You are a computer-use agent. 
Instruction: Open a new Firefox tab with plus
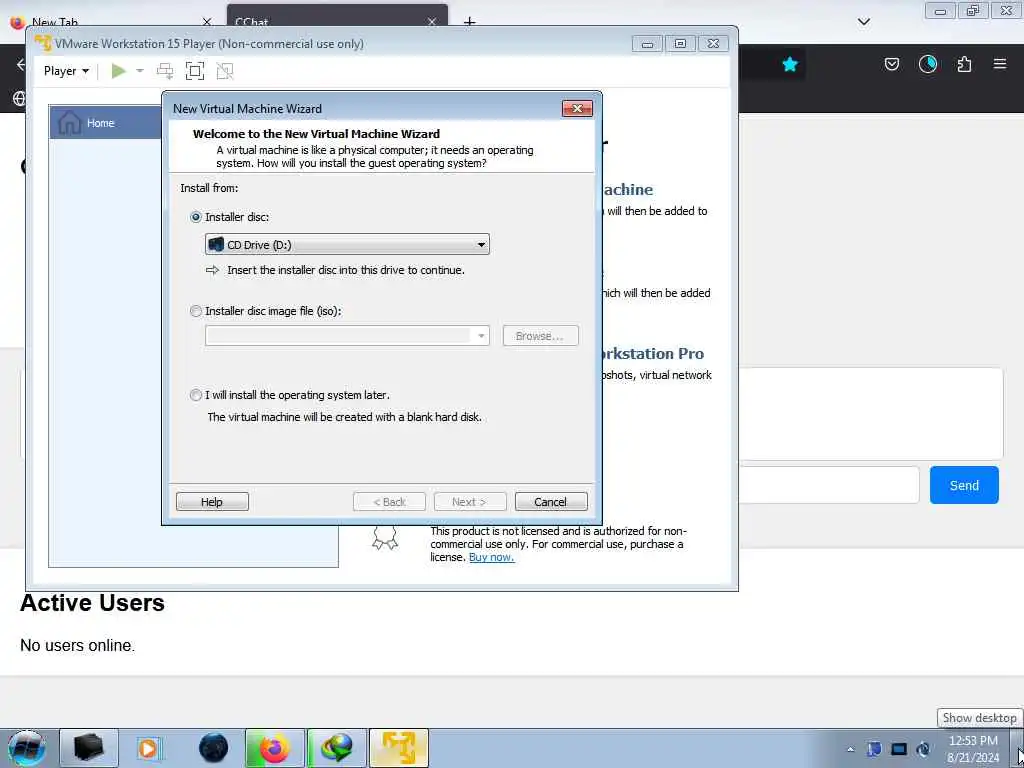(x=469, y=22)
